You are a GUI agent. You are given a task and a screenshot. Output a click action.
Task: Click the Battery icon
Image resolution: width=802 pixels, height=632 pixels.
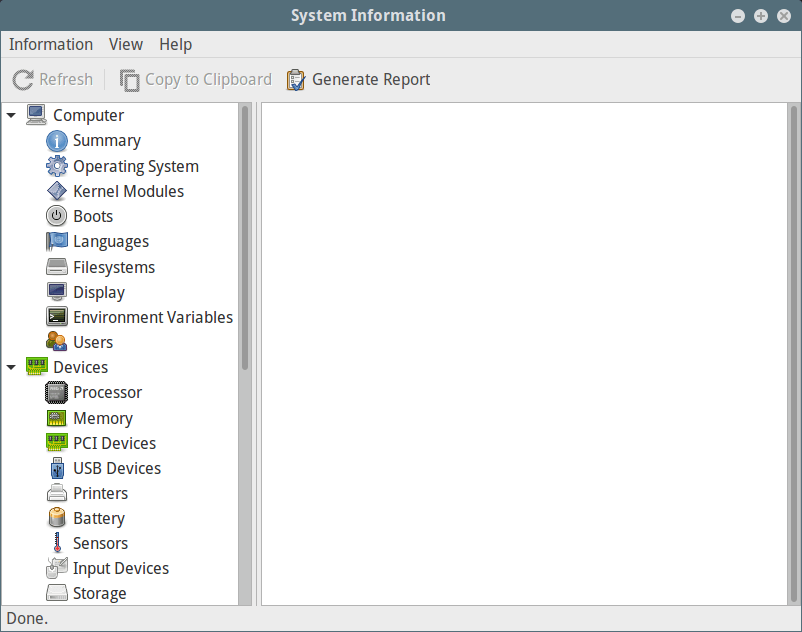click(56, 518)
